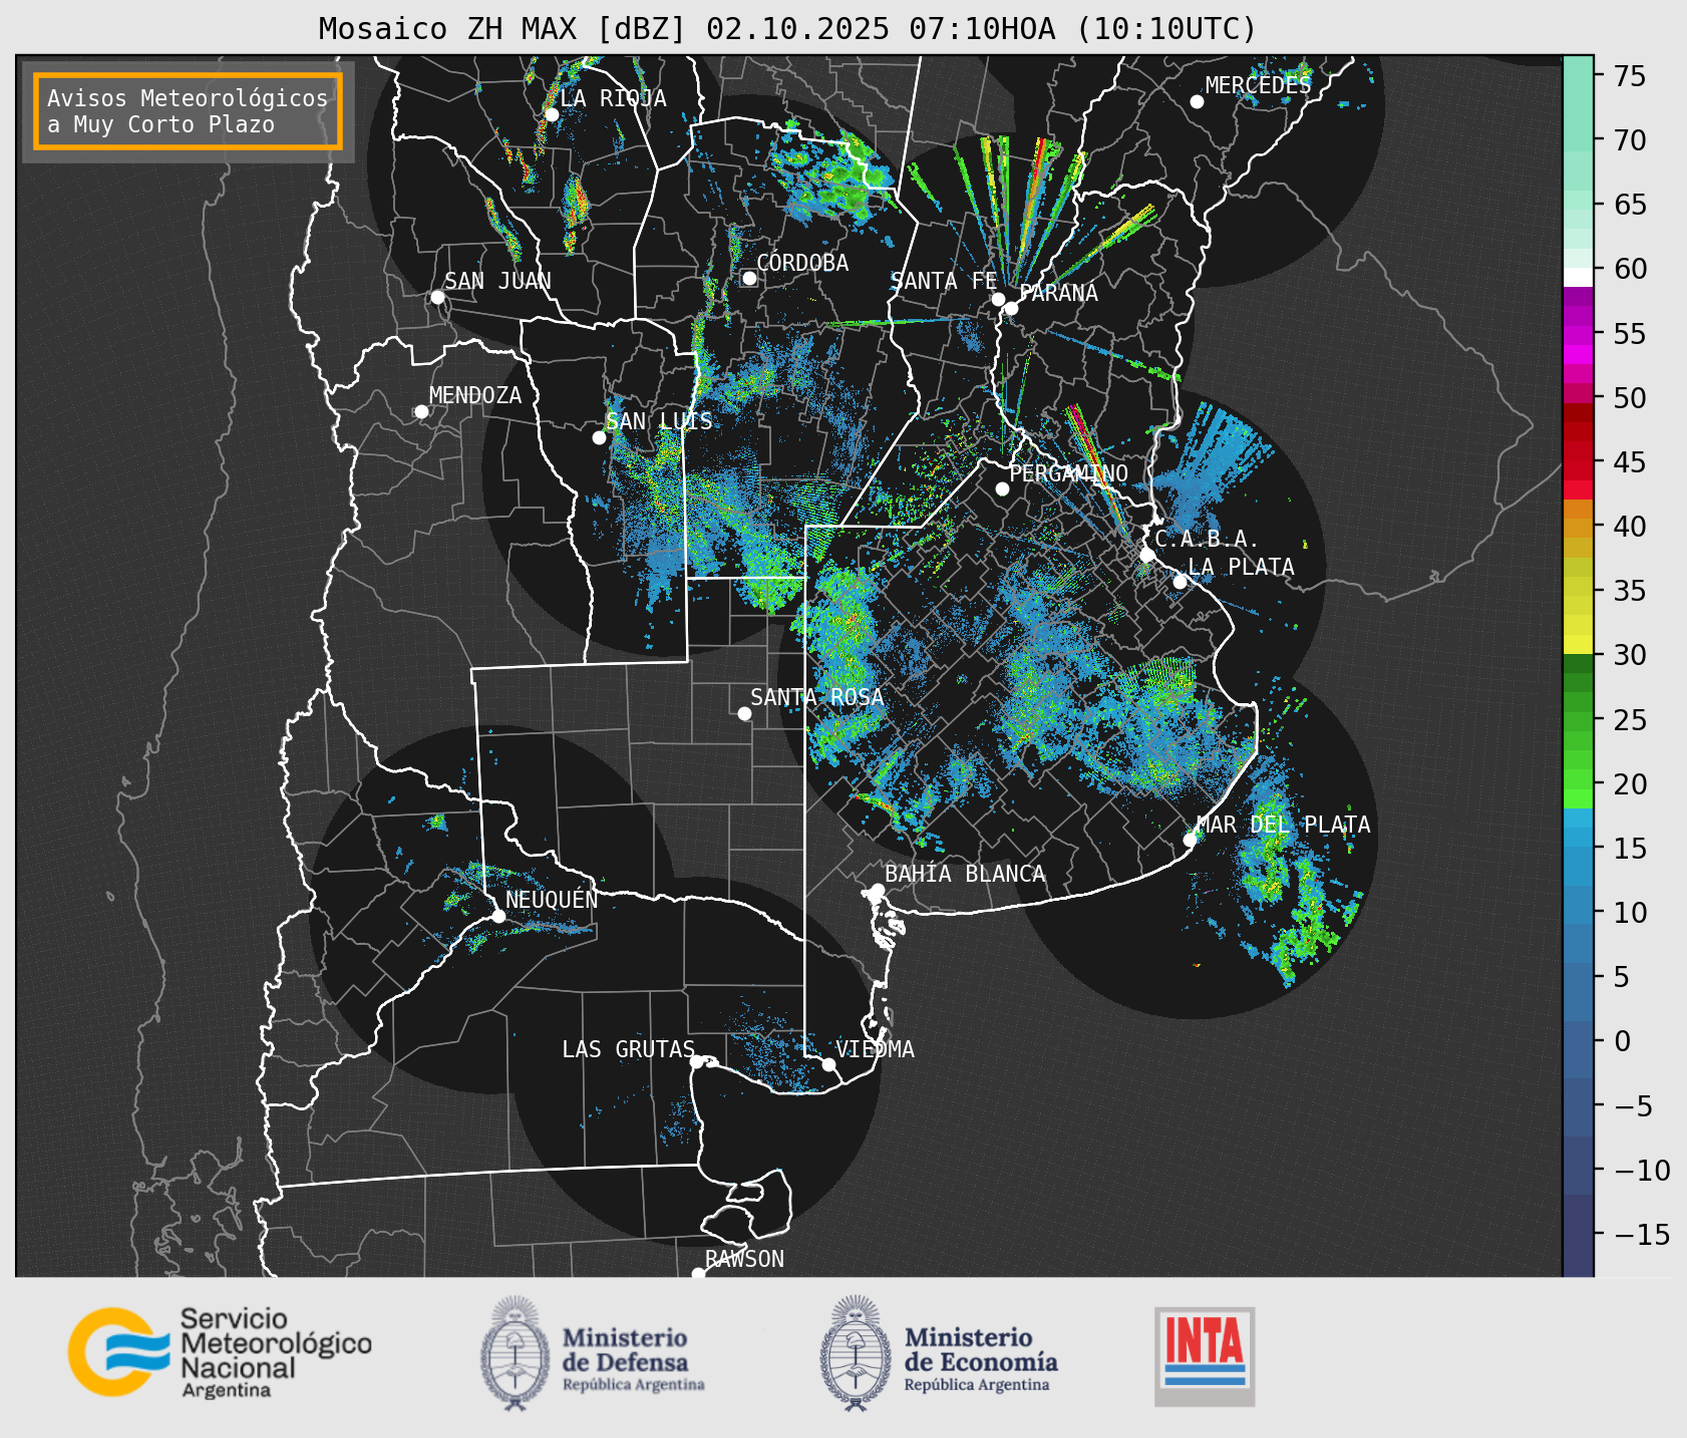The width and height of the screenshot is (1687, 1438).
Task: Click the 30 tick label on the scale
Action: point(1628,655)
